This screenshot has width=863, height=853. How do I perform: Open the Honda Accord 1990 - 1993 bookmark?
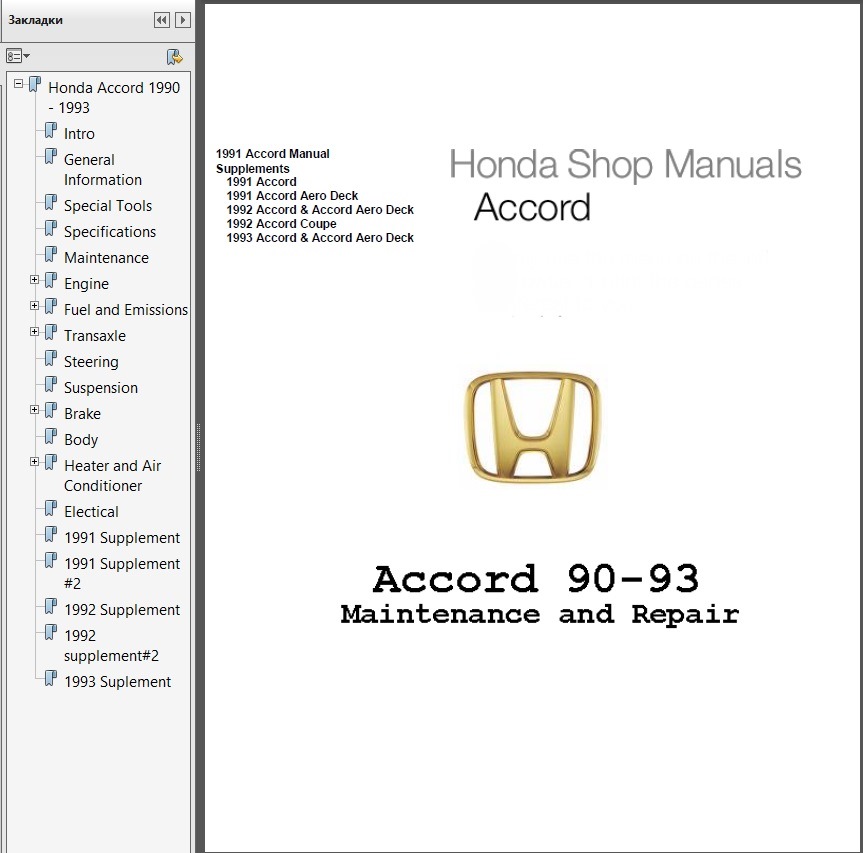click(x=114, y=97)
